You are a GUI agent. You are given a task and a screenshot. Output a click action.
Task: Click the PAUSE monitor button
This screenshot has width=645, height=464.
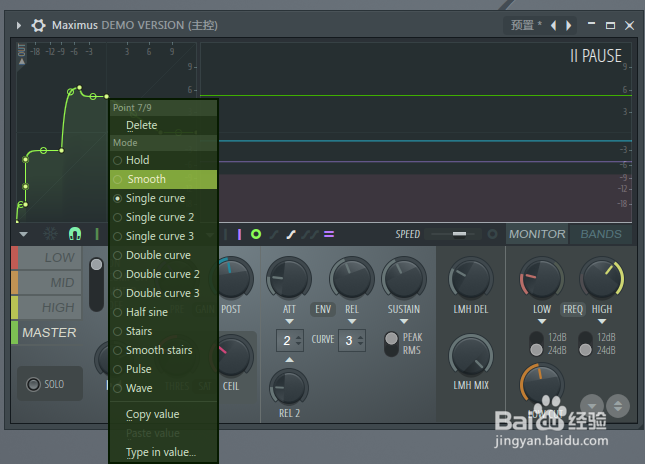click(x=596, y=56)
